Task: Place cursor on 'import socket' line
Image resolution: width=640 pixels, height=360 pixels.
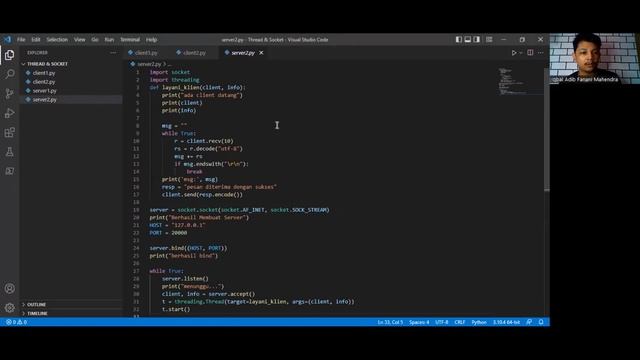Action: 169,72
